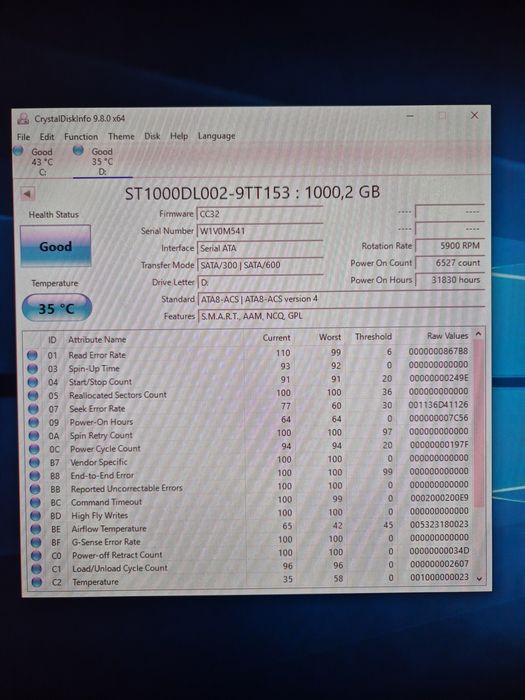Click the Threshold column header
This screenshot has width=525, height=700.
(373, 337)
